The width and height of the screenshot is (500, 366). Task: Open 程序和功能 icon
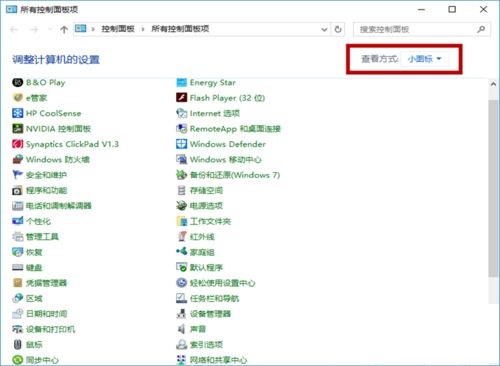17,190
